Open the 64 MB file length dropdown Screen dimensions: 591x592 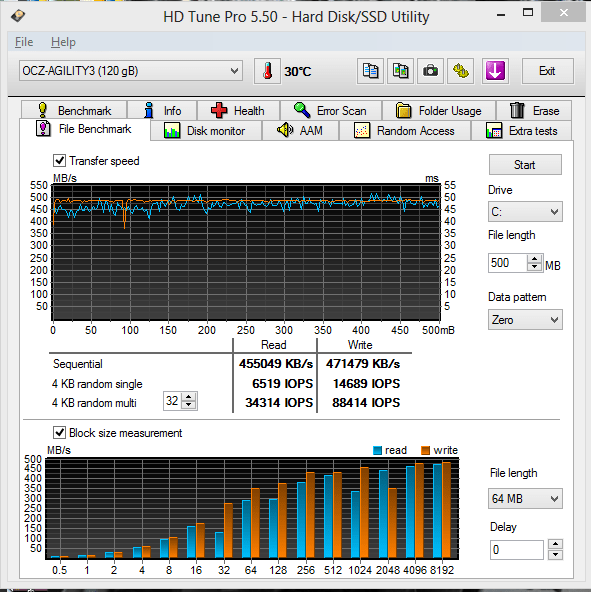point(525,499)
